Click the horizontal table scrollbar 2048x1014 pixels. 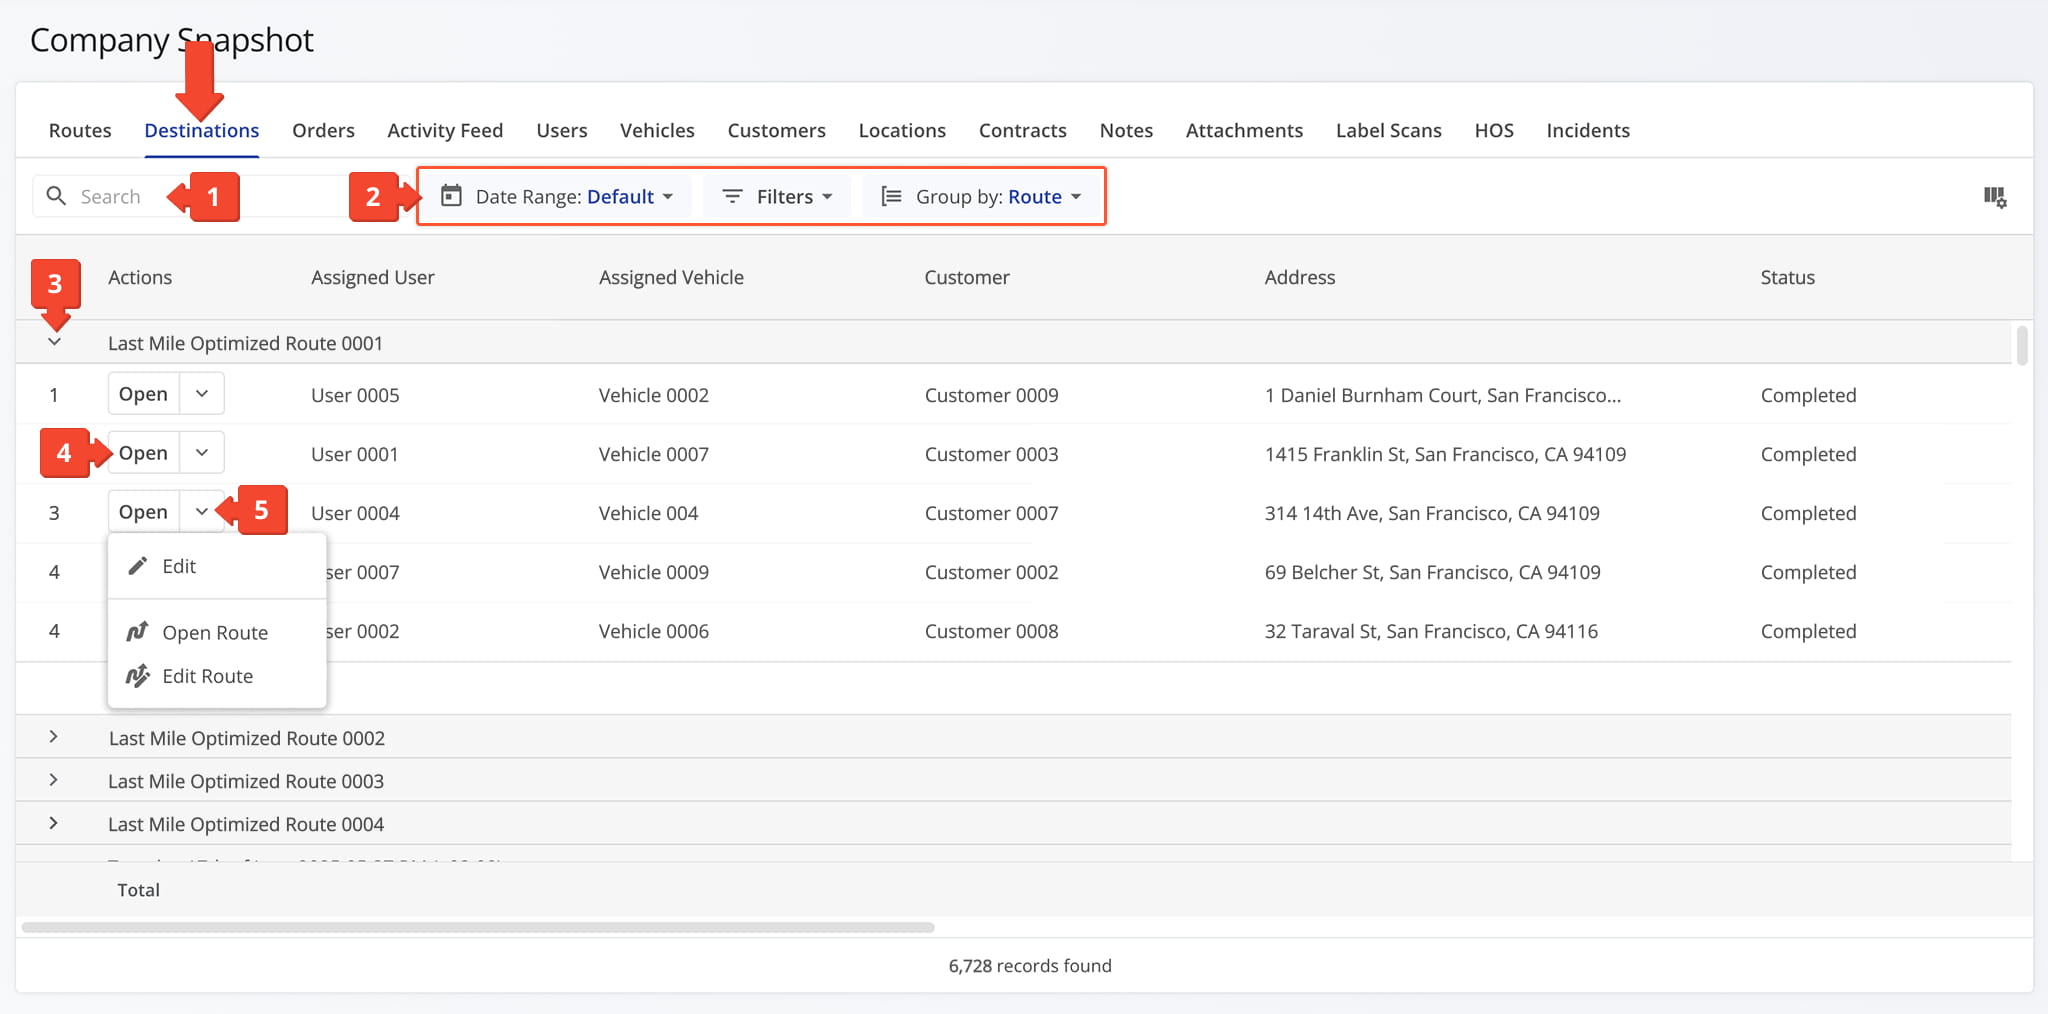tap(478, 927)
